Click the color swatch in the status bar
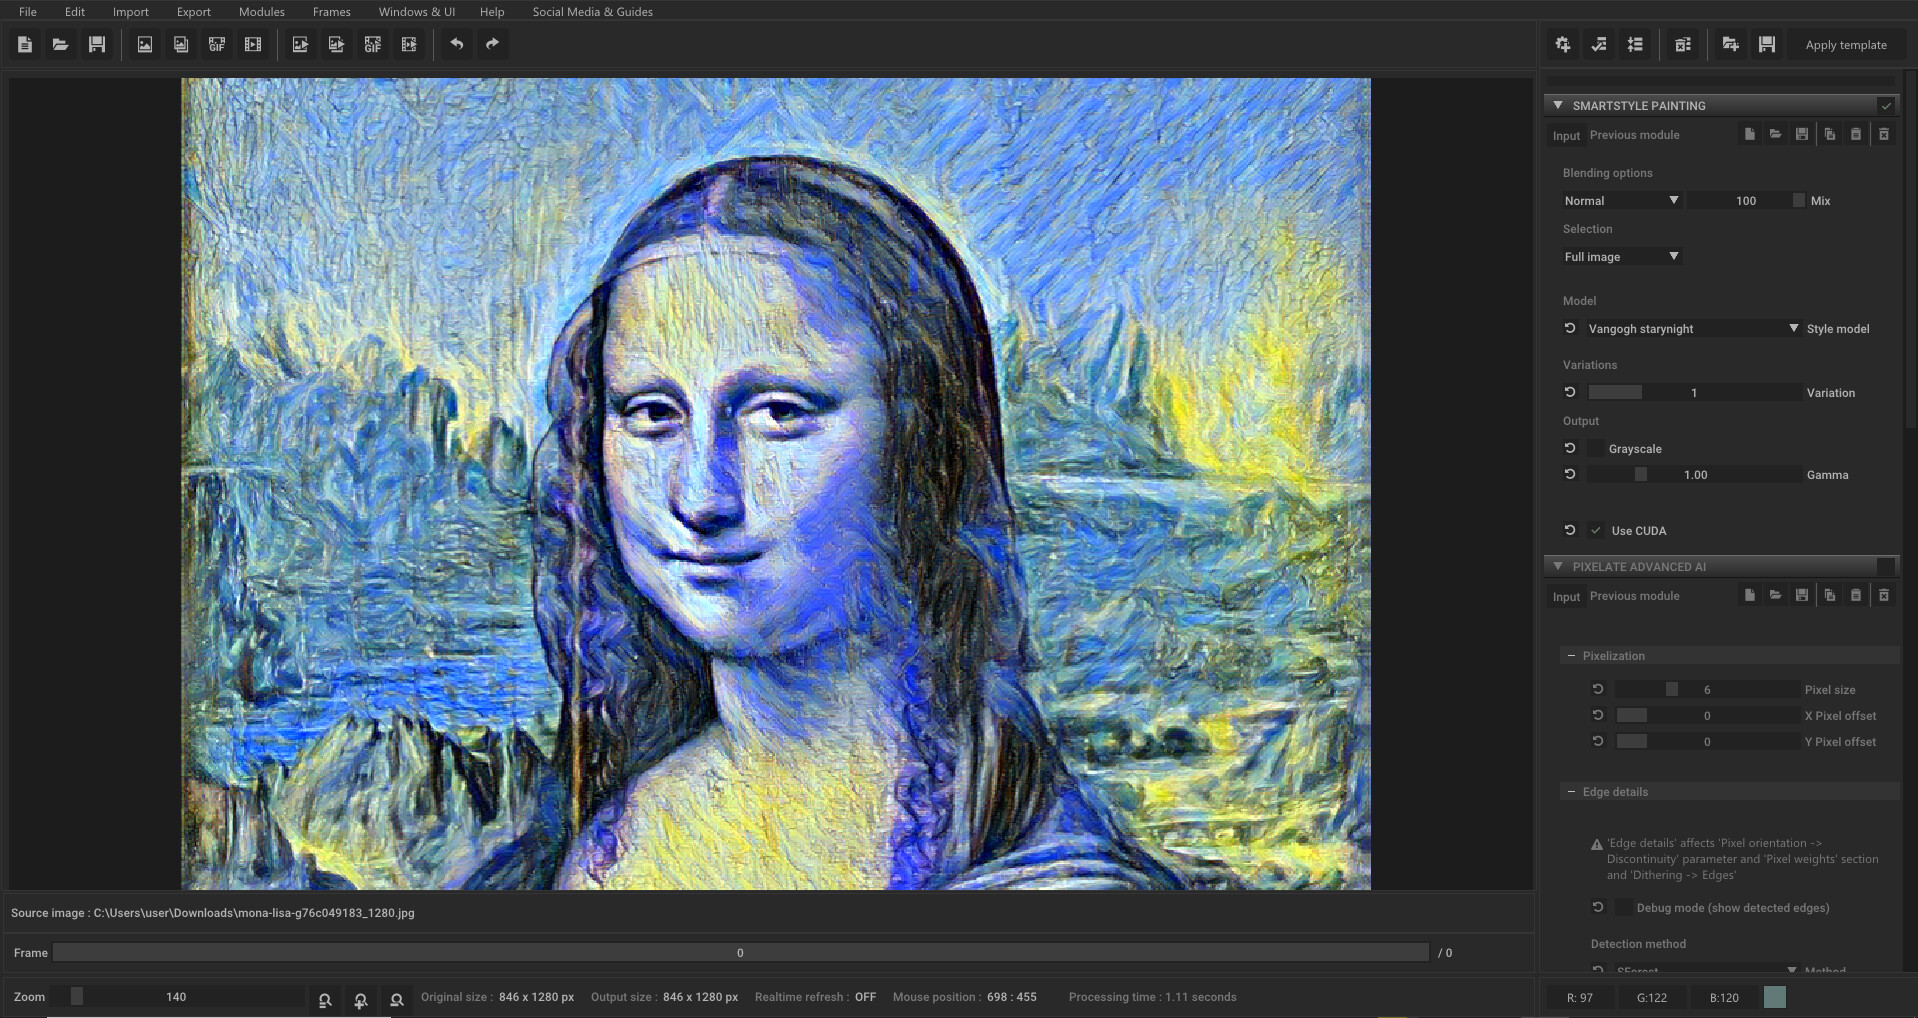 point(1774,997)
